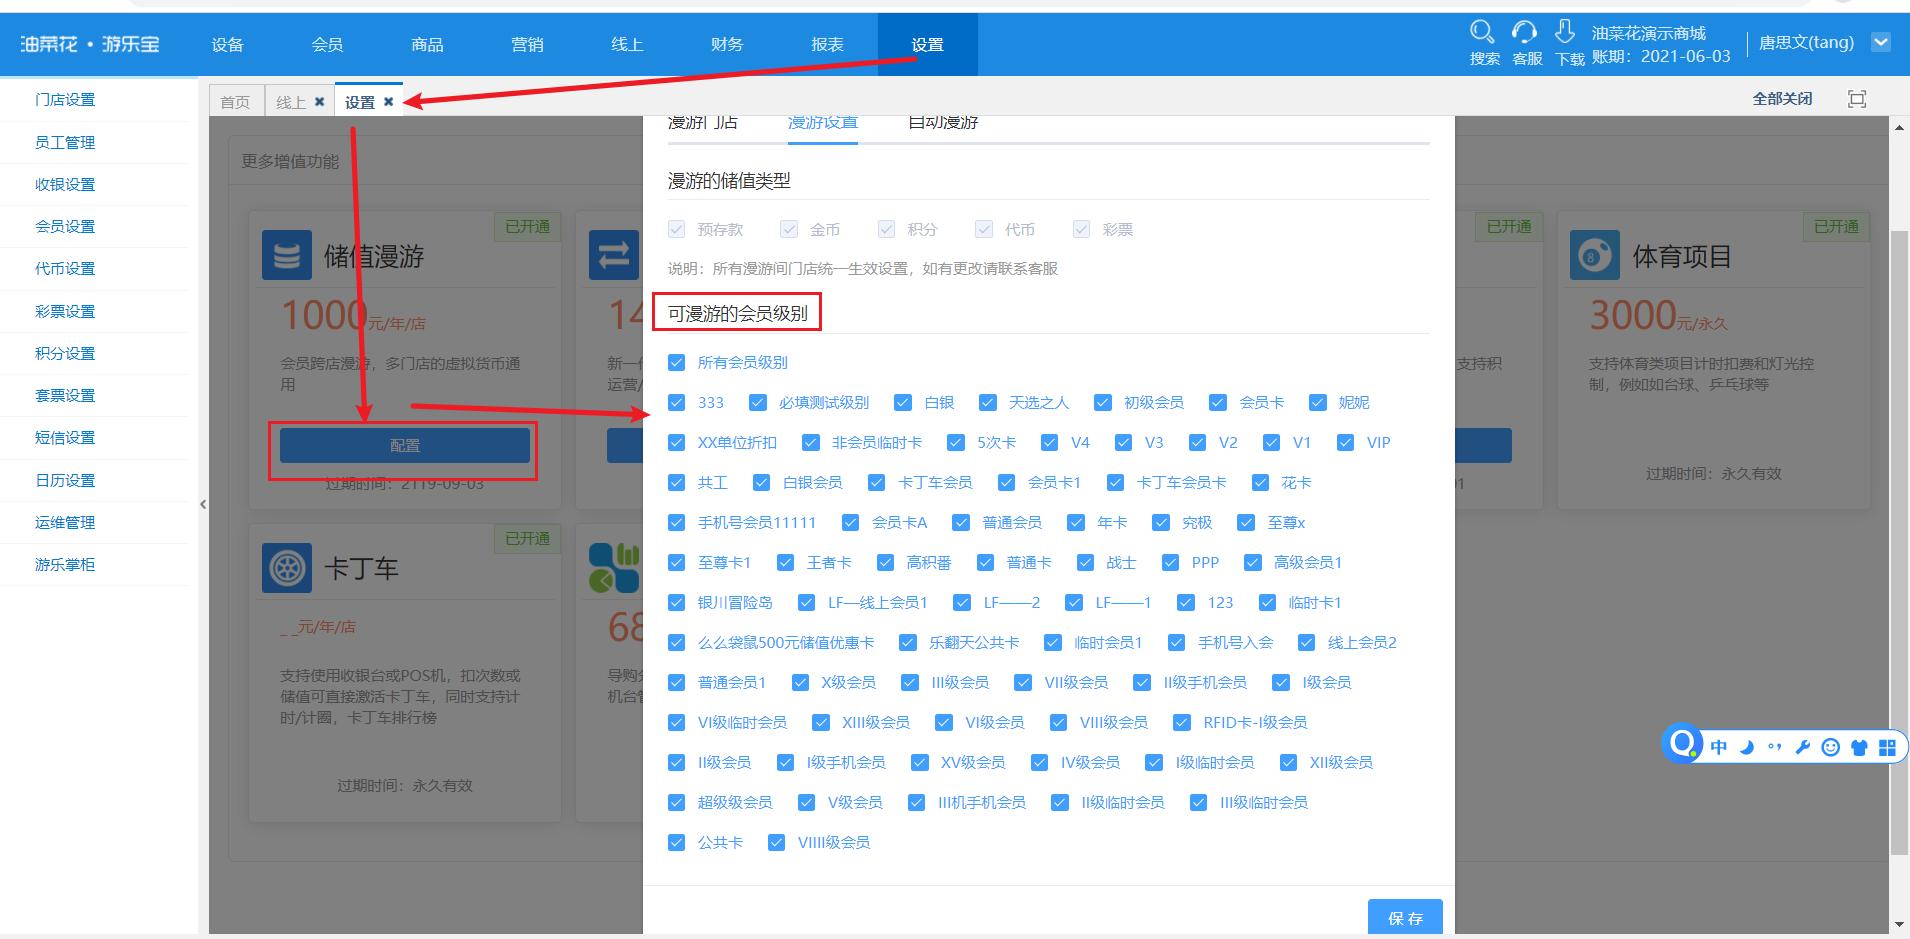
Task: Toggle the 所有会员级别 checkbox
Action: [677, 362]
